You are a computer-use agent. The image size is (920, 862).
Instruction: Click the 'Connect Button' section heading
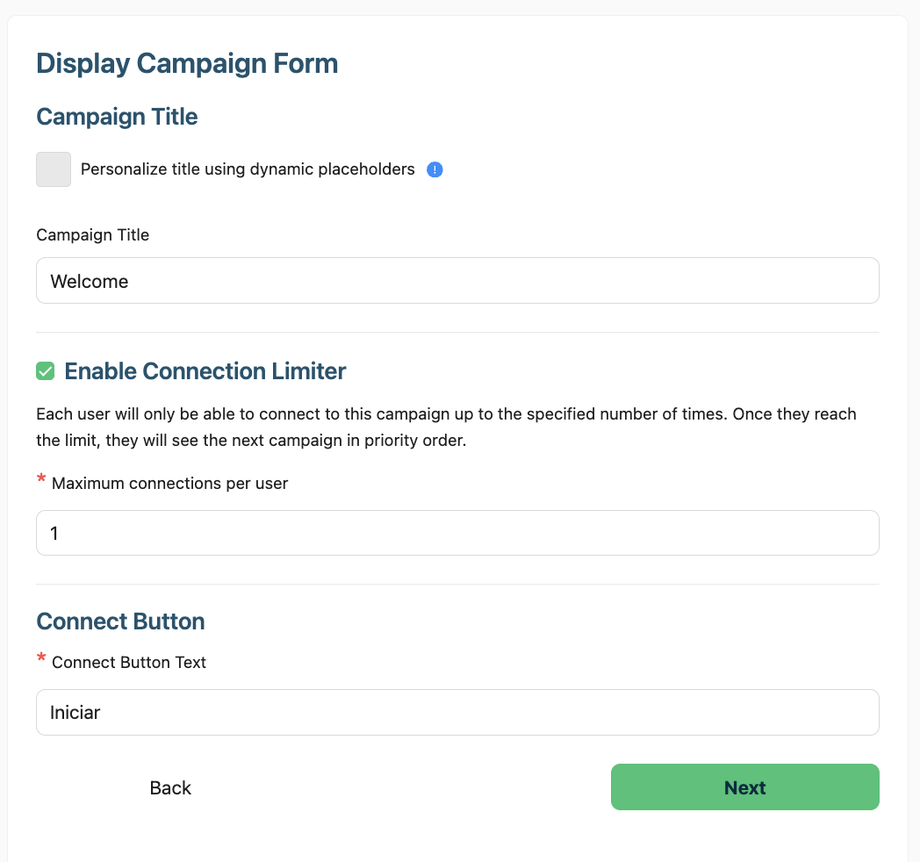point(120,621)
